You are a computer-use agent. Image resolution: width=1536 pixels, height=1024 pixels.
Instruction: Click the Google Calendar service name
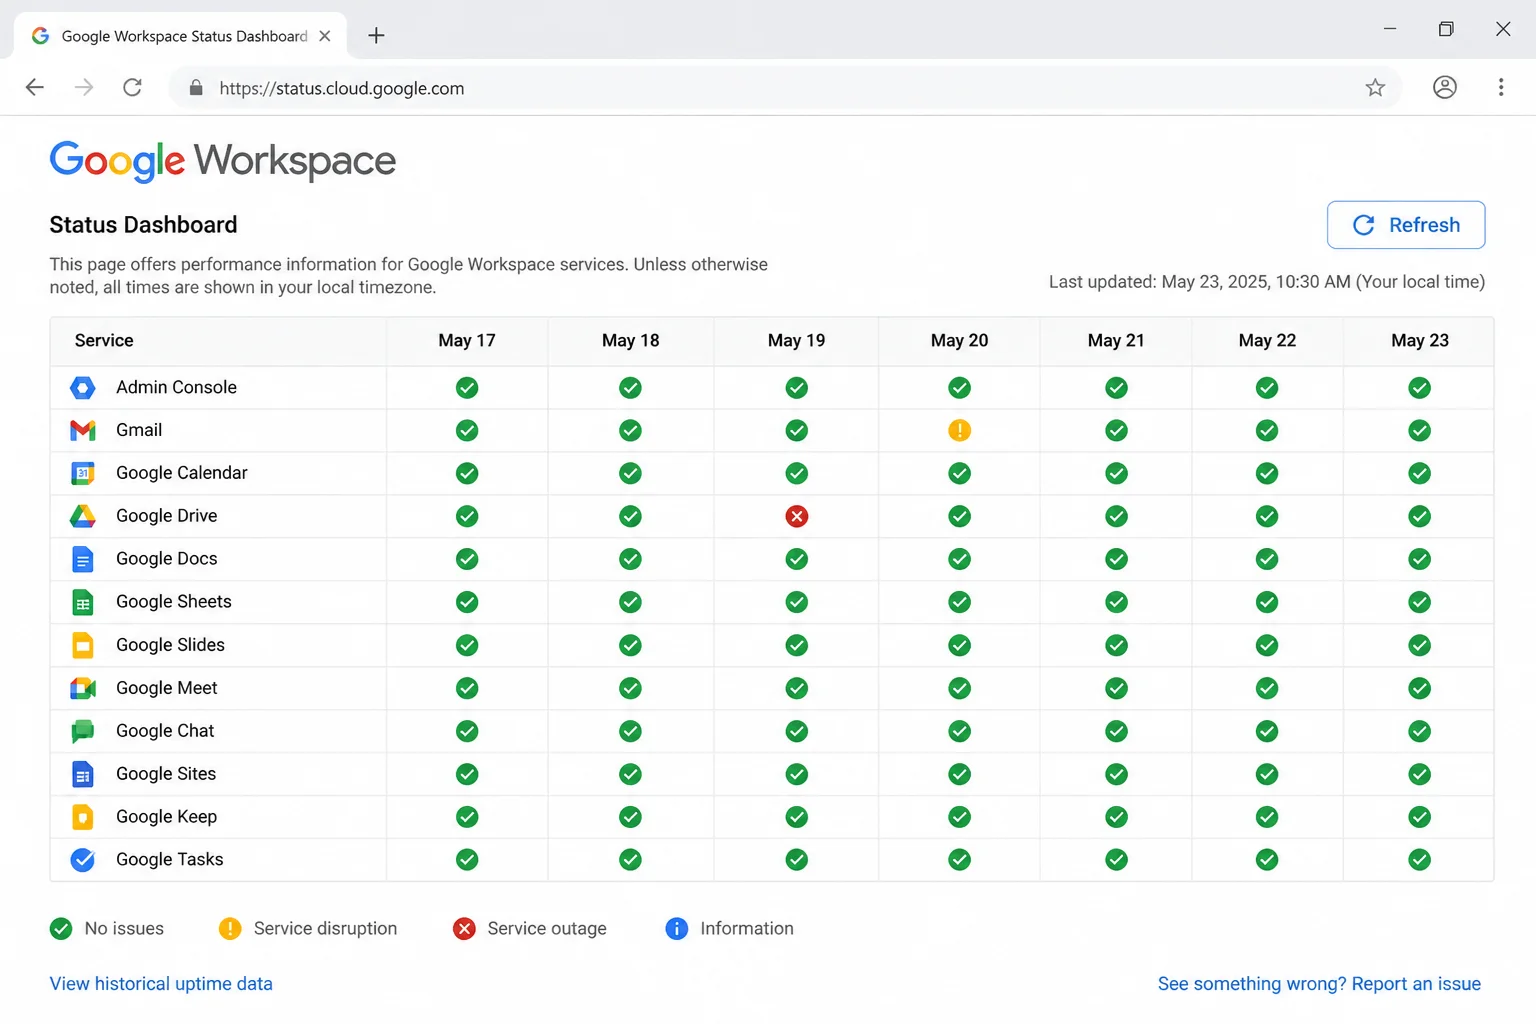click(182, 474)
